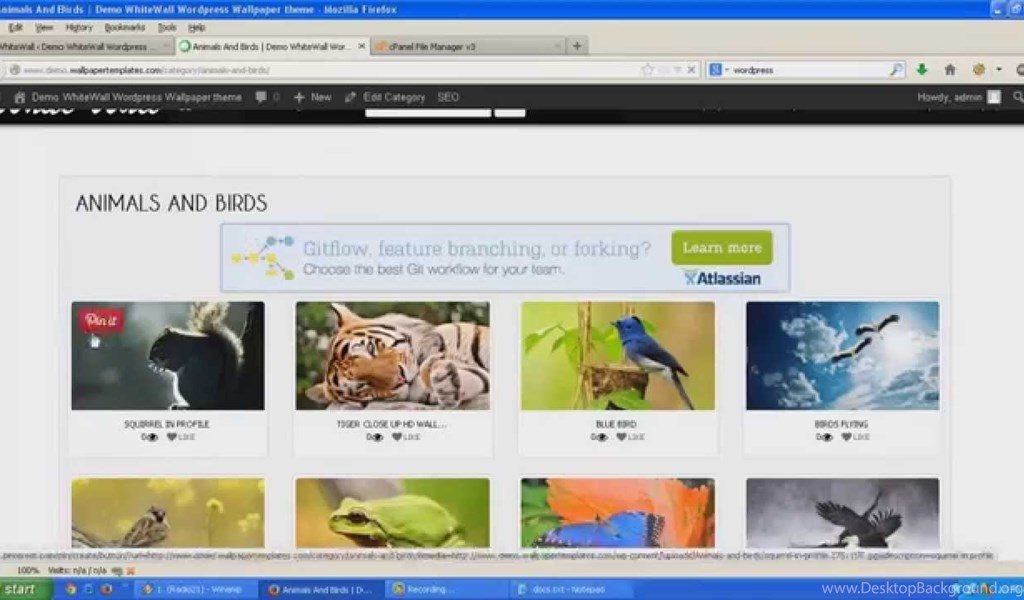The height and width of the screenshot is (600, 1024).
Task: Click Learn more button in Atlassian ad
Action: pyautogui.click(x=722, y=247)
